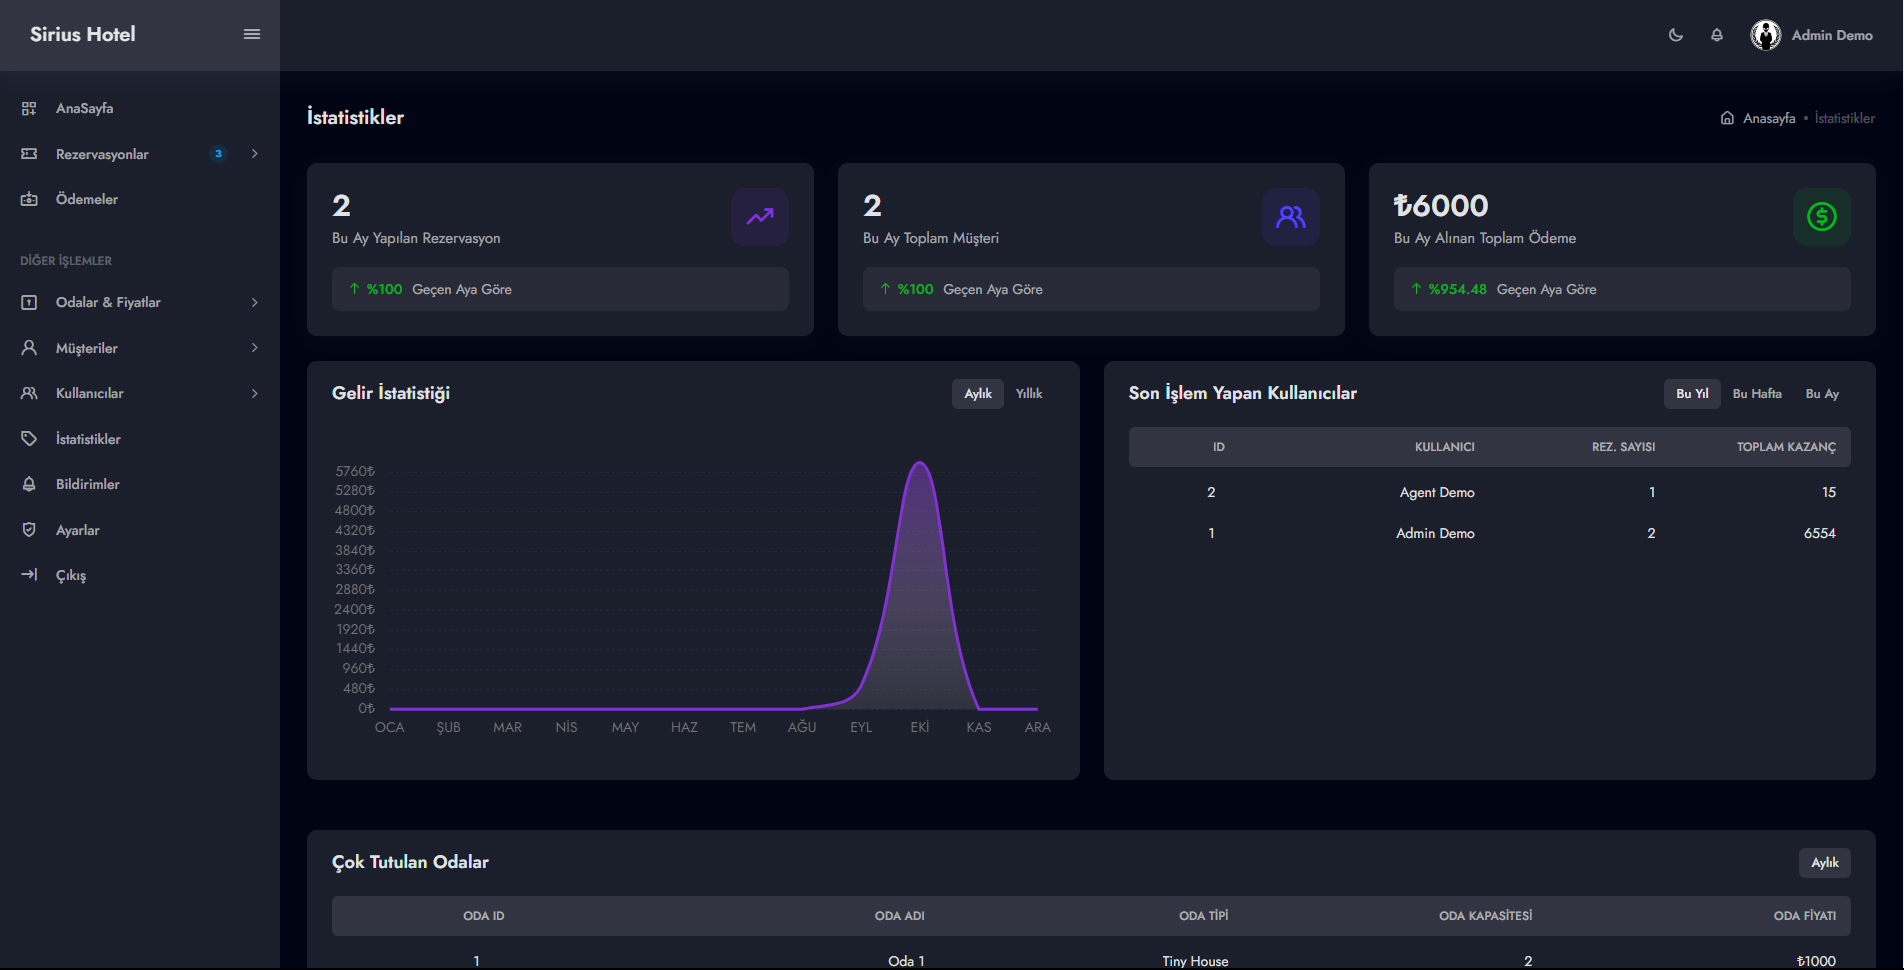Screen dimensions: 1904x970
Task: Expand the Odalar & Fiyatlar chevron
Action: 255,302
